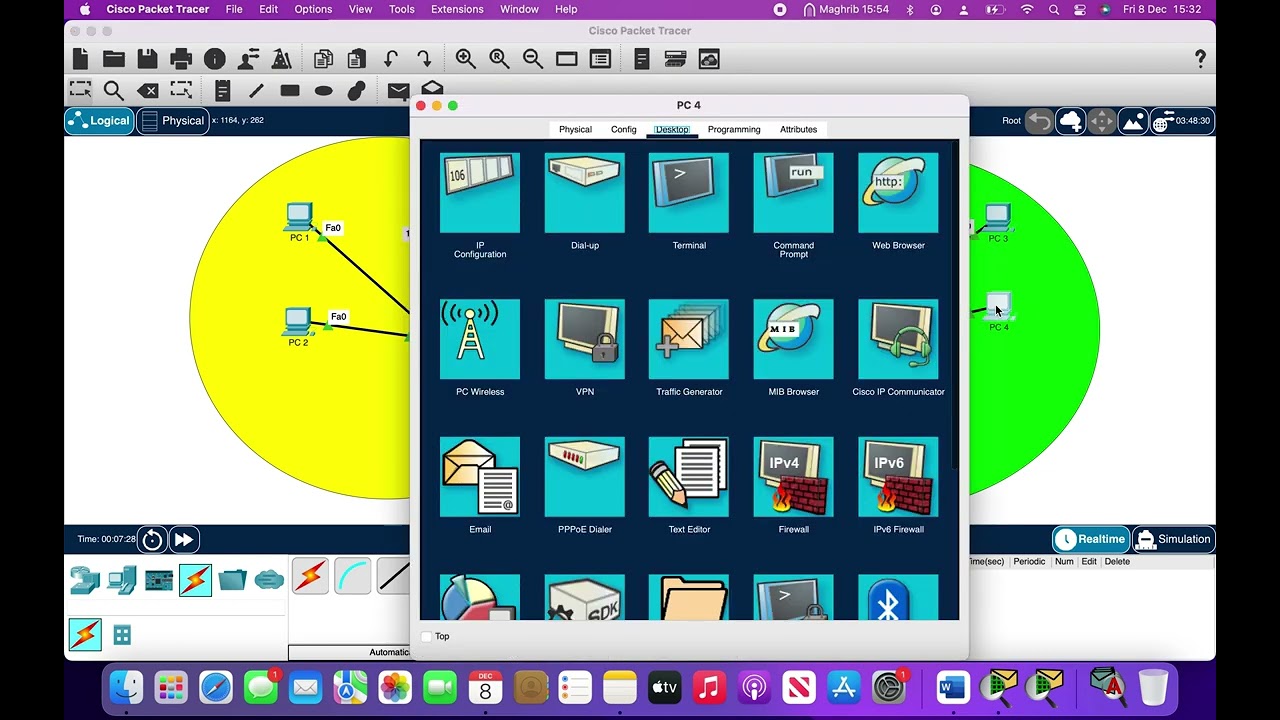Switch to Logical workspace view
Viewport: 1280px width, 720px height.
[100, 121]
